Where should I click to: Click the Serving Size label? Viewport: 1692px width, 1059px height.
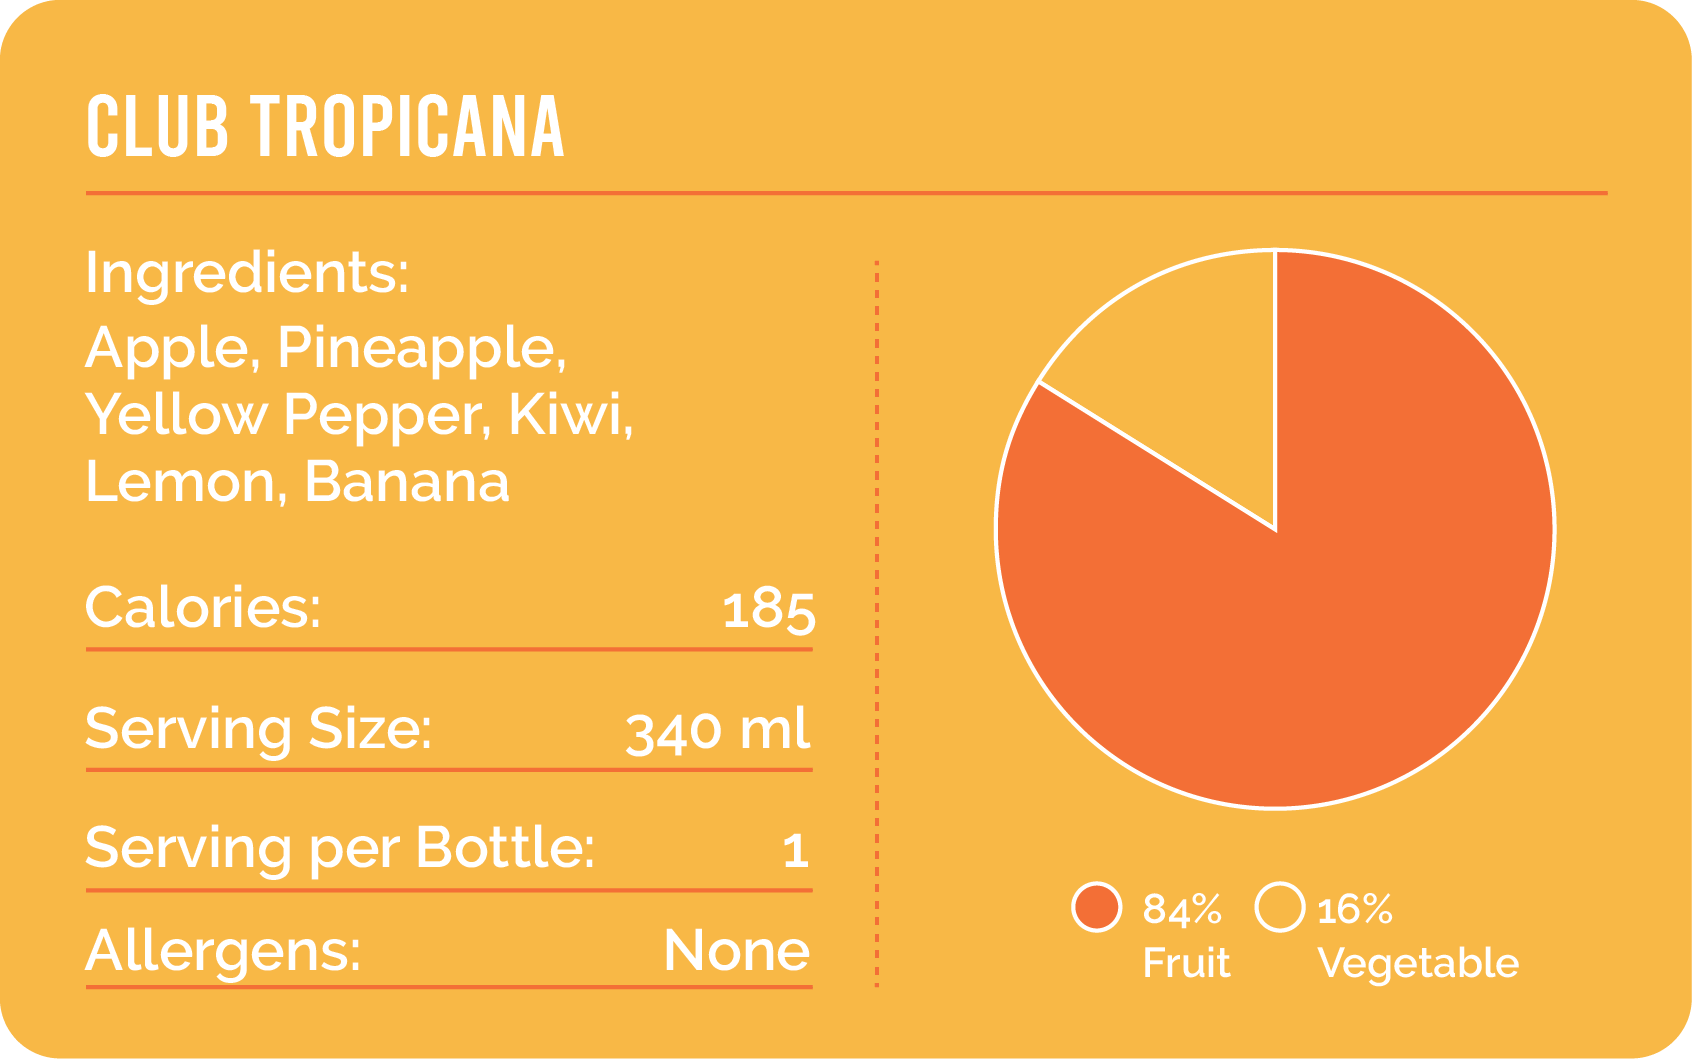click(258, 728)
